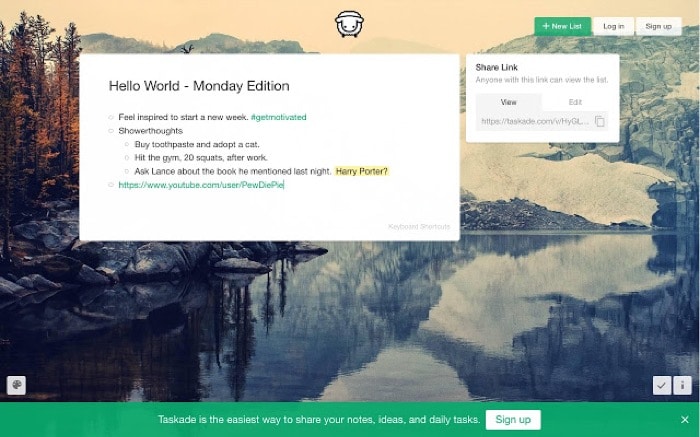Click bullet beside 'Buy toothpaste and adopt a cat'
Image resolution: width=700 pixels, height=437 pixels.
[x=127, y=144]
